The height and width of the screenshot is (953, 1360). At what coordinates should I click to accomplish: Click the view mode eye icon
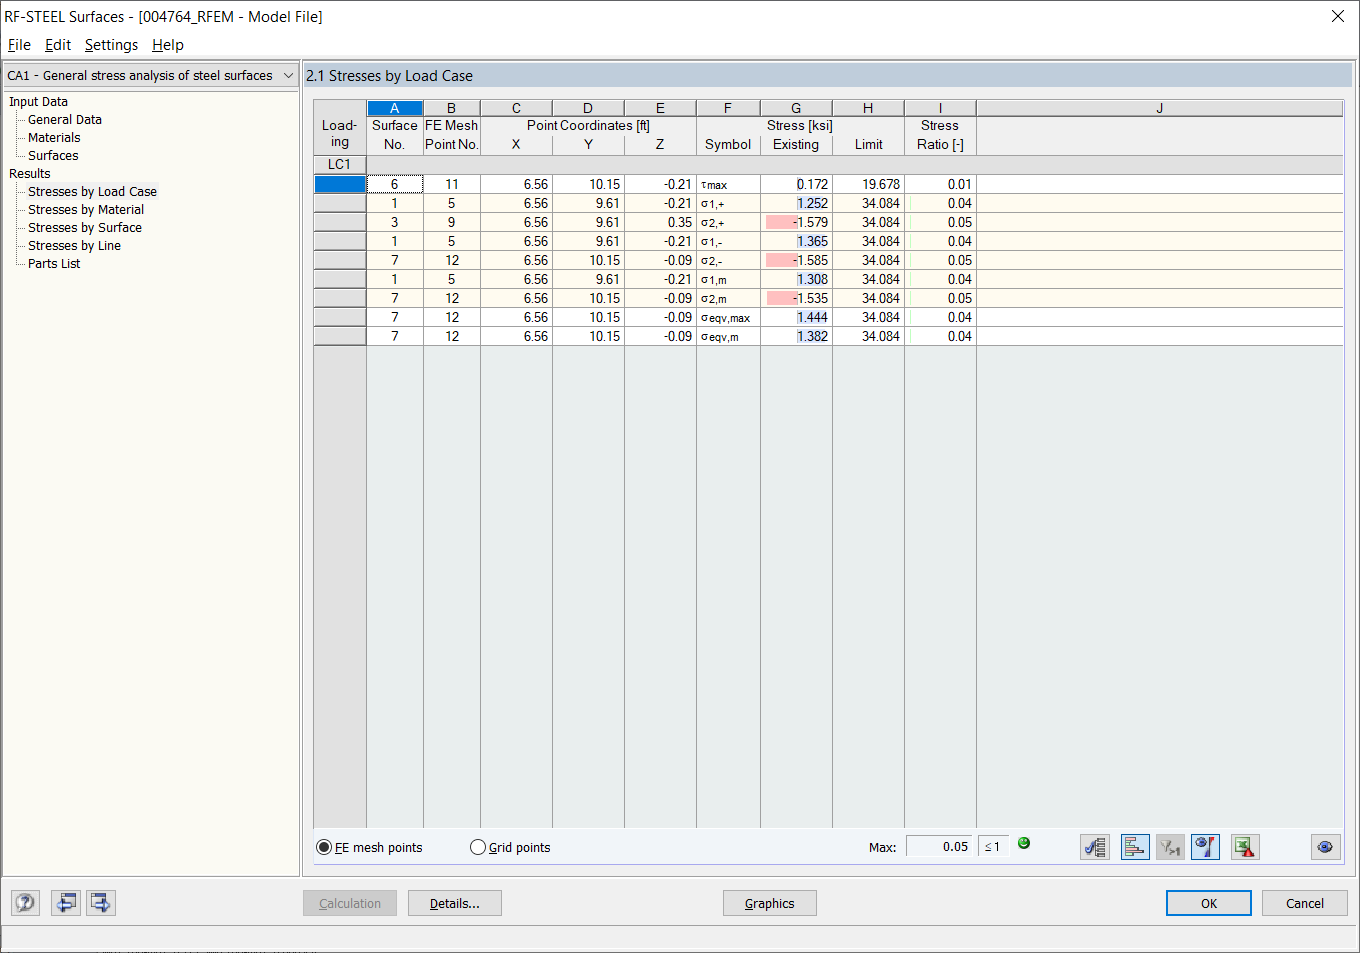[x=1325, y=846]
